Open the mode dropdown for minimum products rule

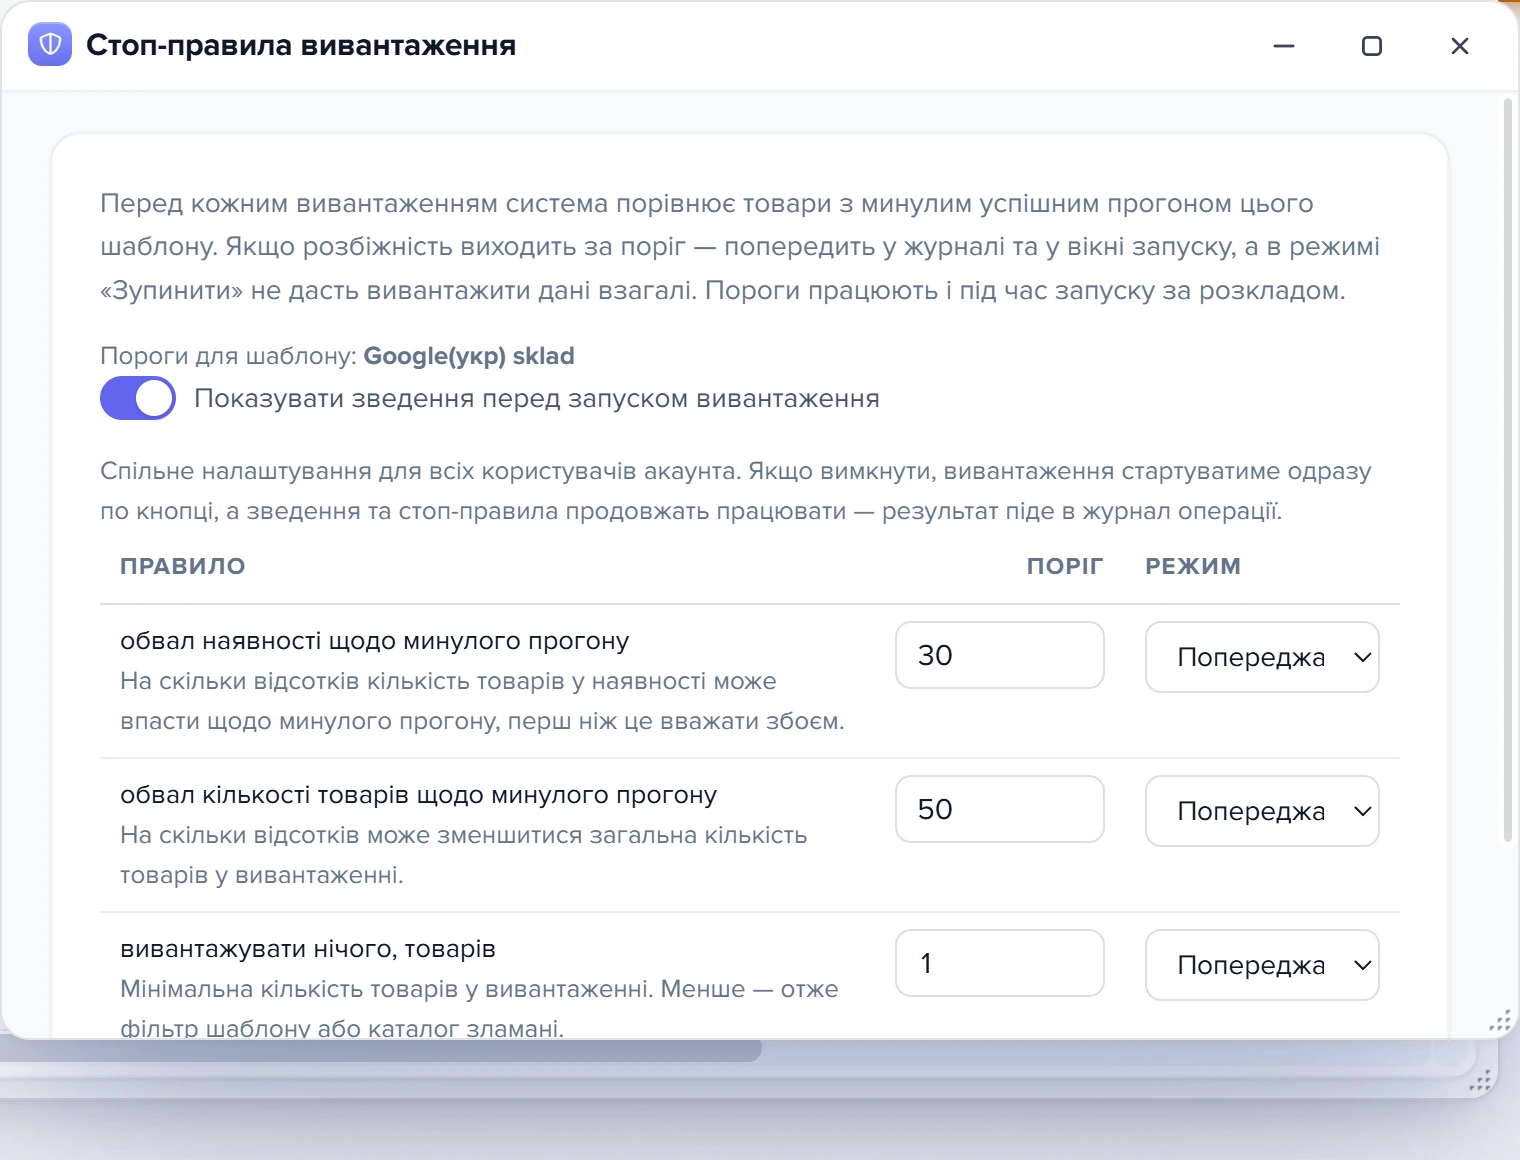pos(1262,965)
